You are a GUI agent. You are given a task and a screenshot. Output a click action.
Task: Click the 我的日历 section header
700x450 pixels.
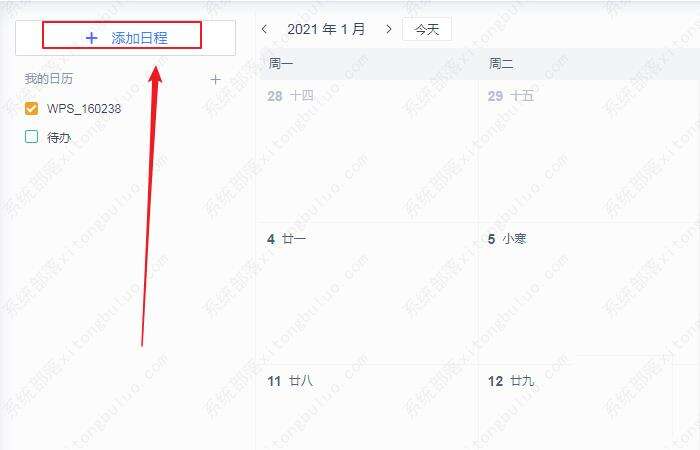click(49, 79)
